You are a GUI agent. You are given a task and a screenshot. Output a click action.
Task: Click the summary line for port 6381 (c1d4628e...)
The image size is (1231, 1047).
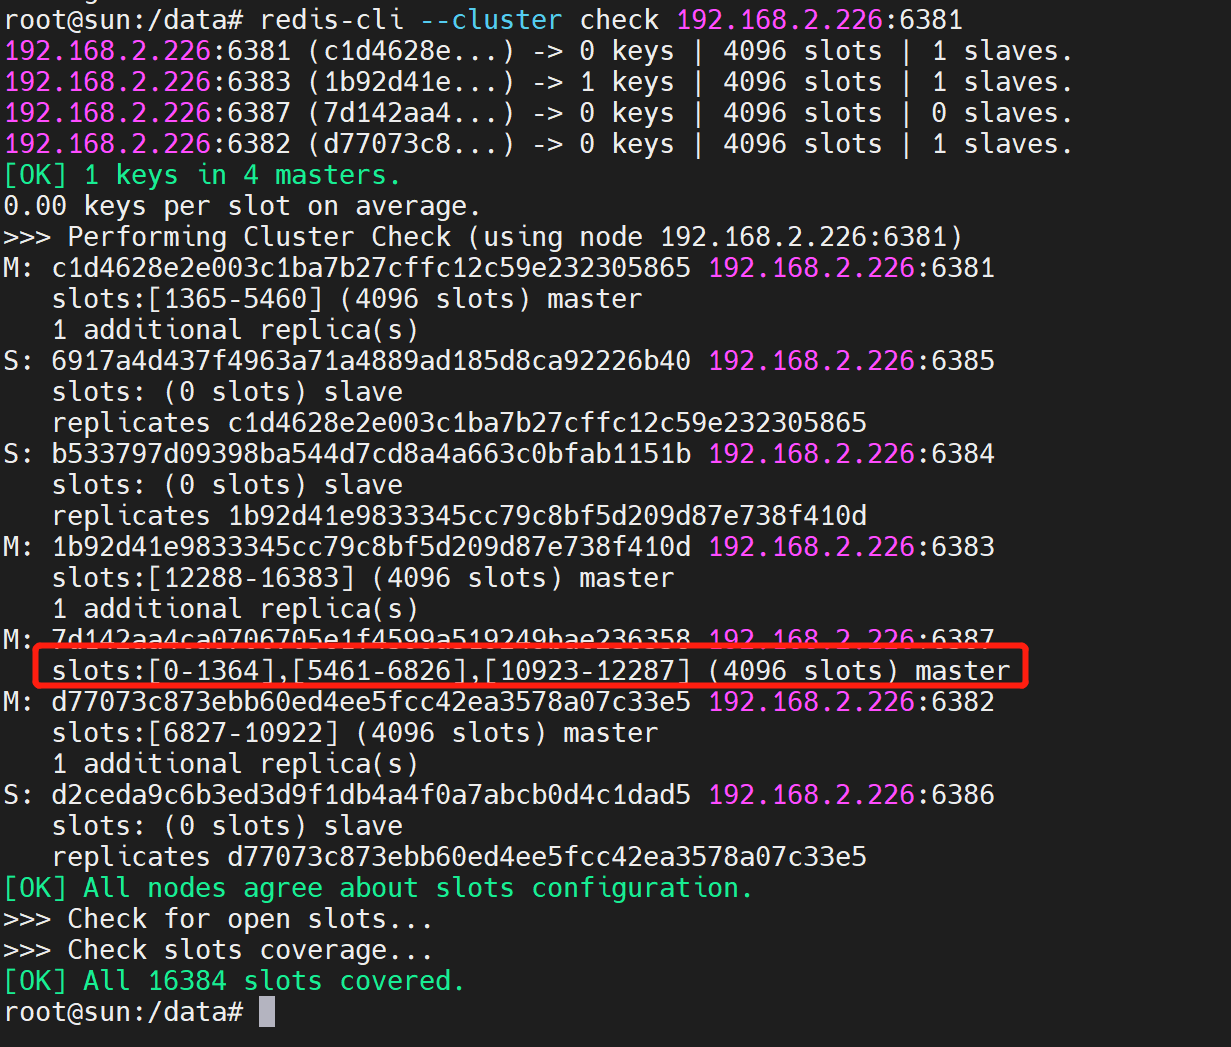[538, 50]
